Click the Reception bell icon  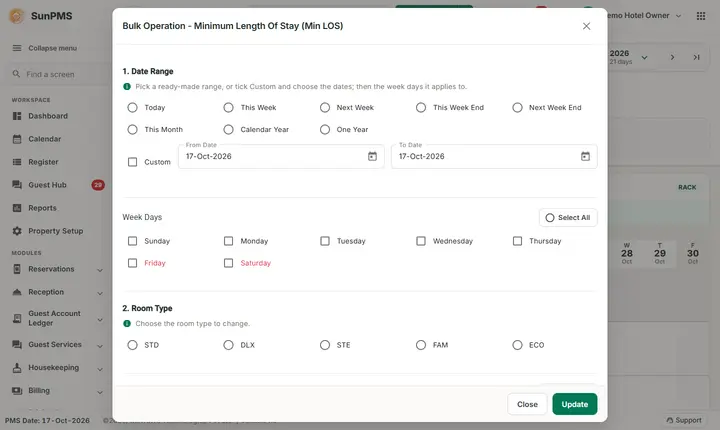click(17, 292)
